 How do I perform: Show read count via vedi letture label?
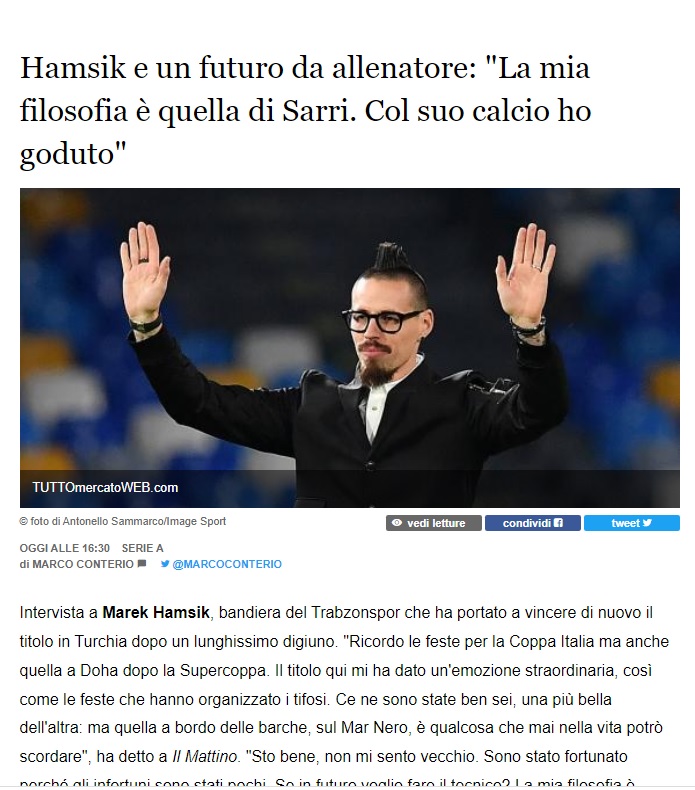pos(436,523)
